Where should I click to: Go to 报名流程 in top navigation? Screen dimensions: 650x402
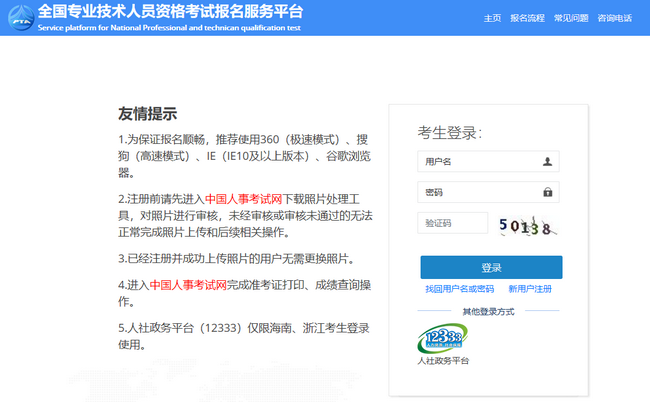point(527,18)
